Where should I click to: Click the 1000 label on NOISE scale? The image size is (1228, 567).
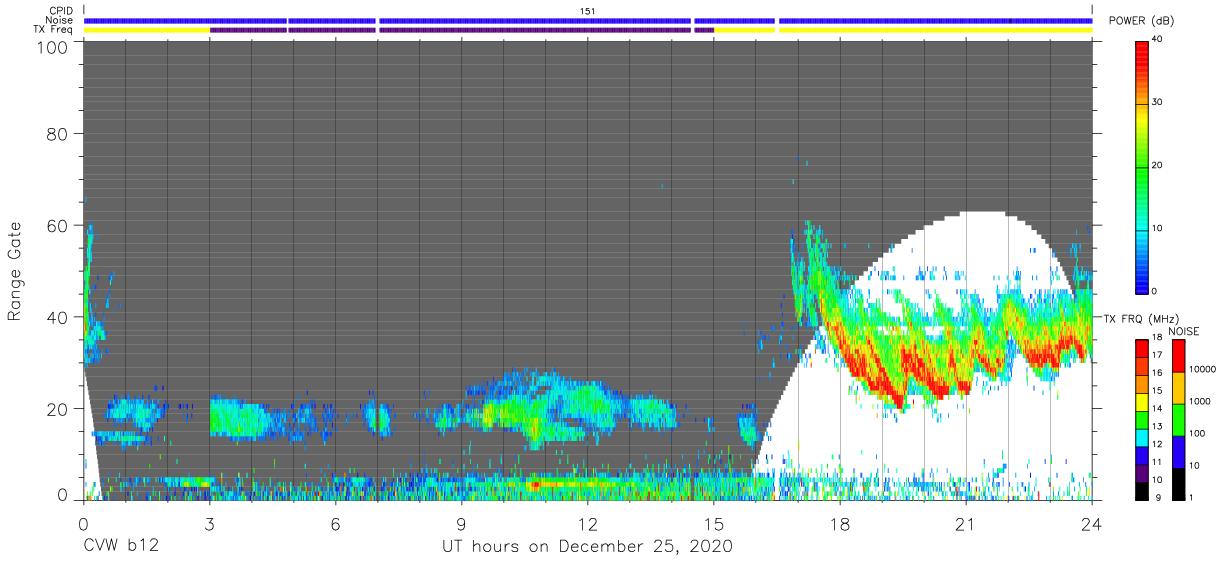click(x=1198, y=403)
